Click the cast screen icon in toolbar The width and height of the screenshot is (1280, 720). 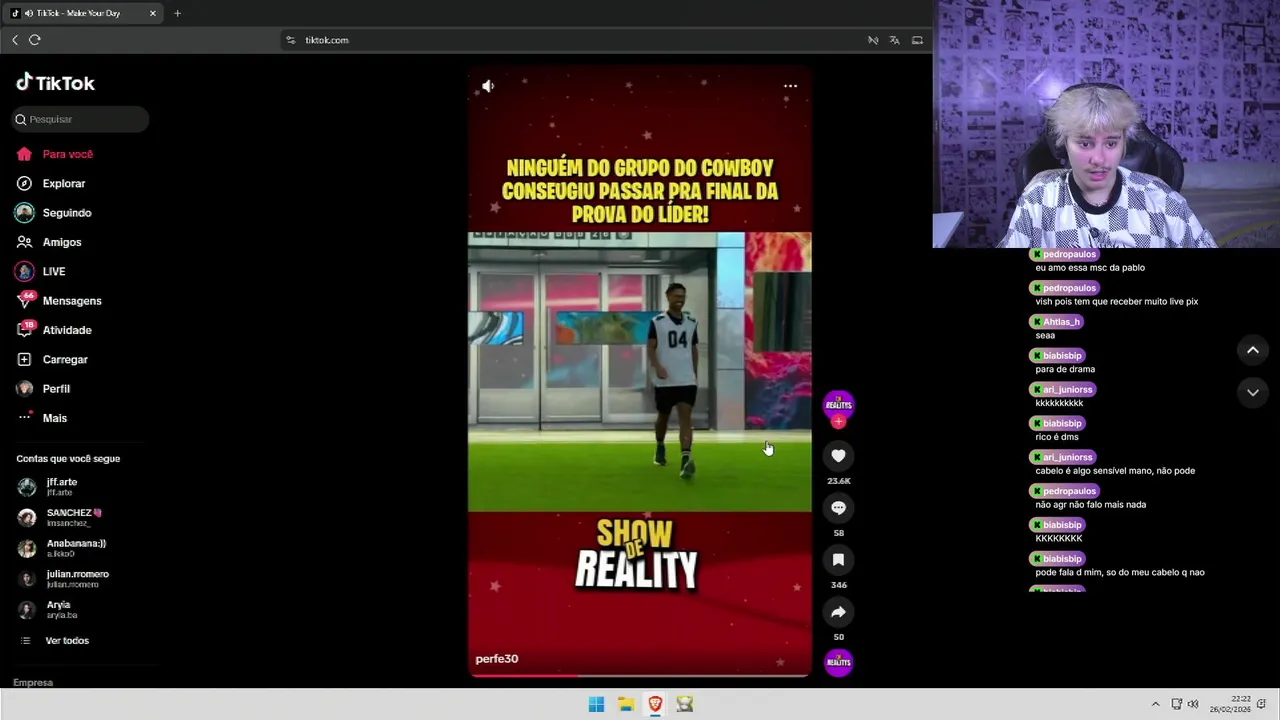pyautogui.click(x=917, y=40)
